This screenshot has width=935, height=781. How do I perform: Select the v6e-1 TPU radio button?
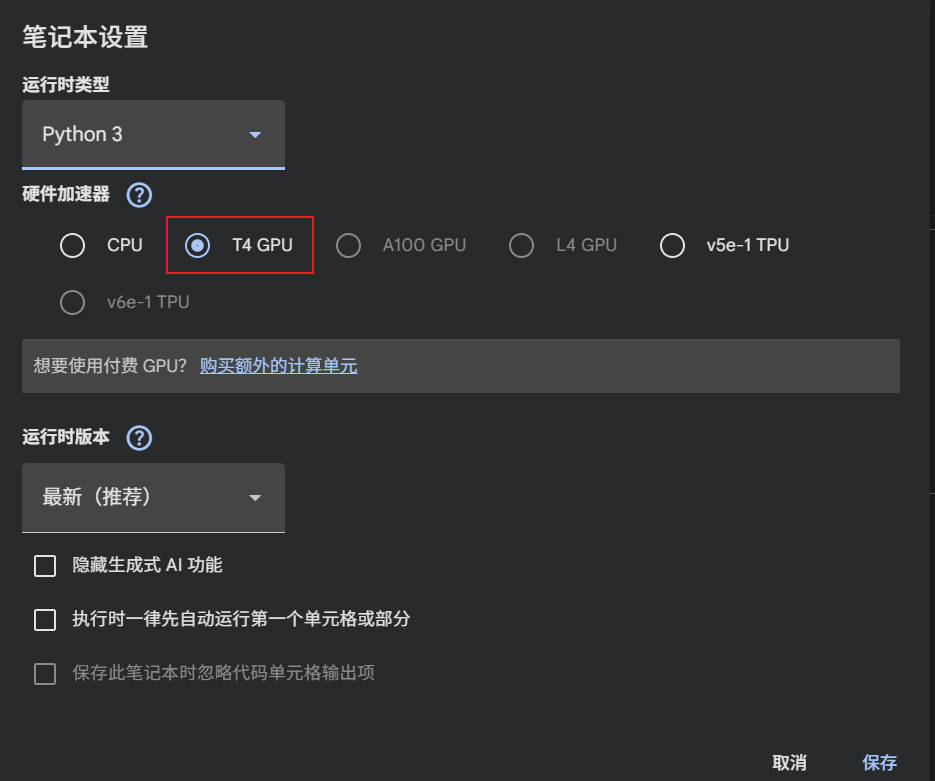tap(72, 302)
